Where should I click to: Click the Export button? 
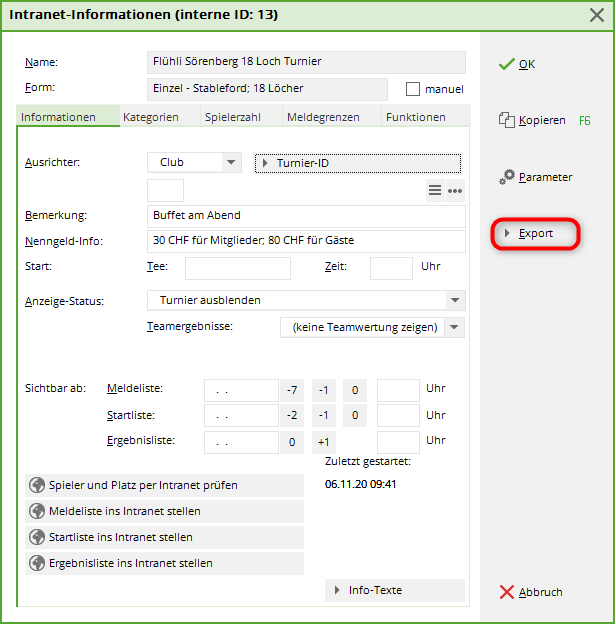536,234
